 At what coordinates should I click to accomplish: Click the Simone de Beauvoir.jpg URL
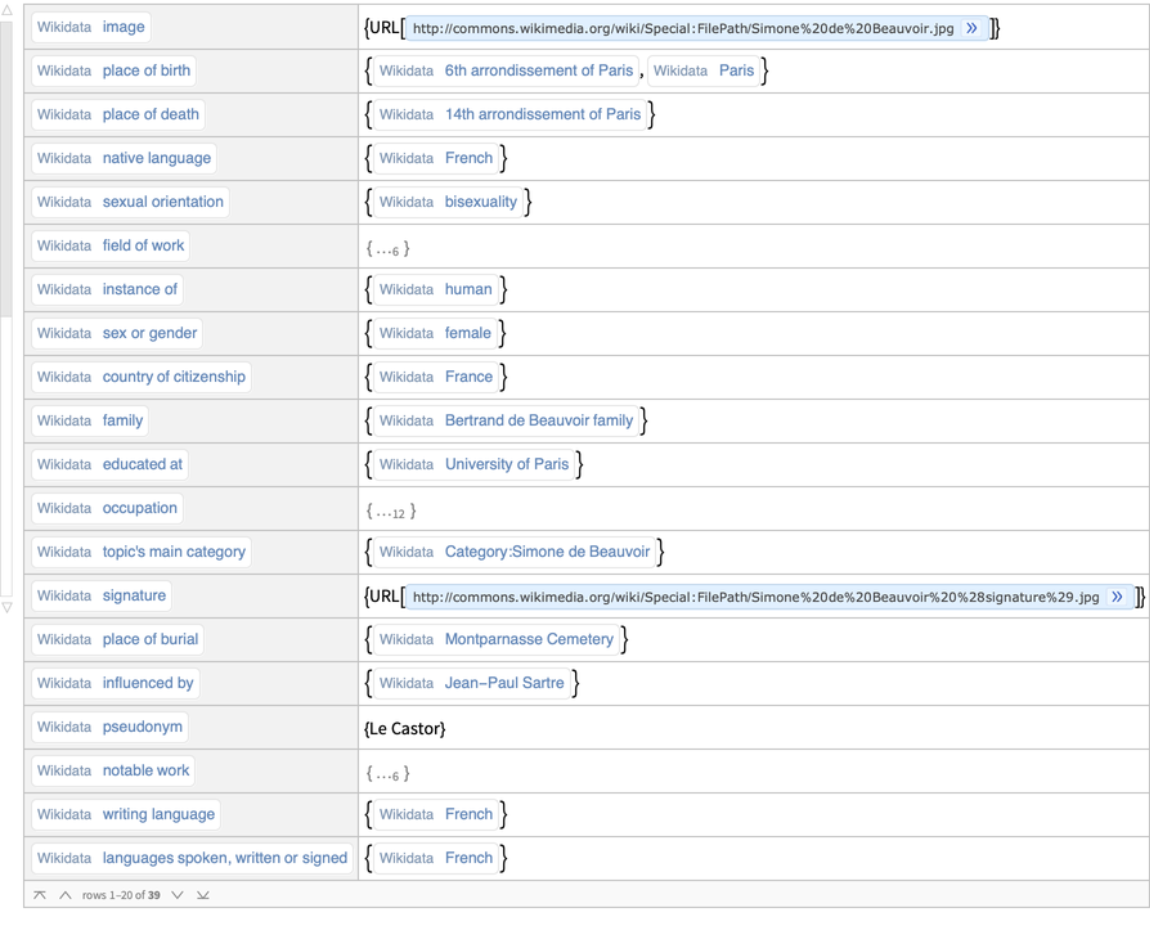click(x=682, y=28)
